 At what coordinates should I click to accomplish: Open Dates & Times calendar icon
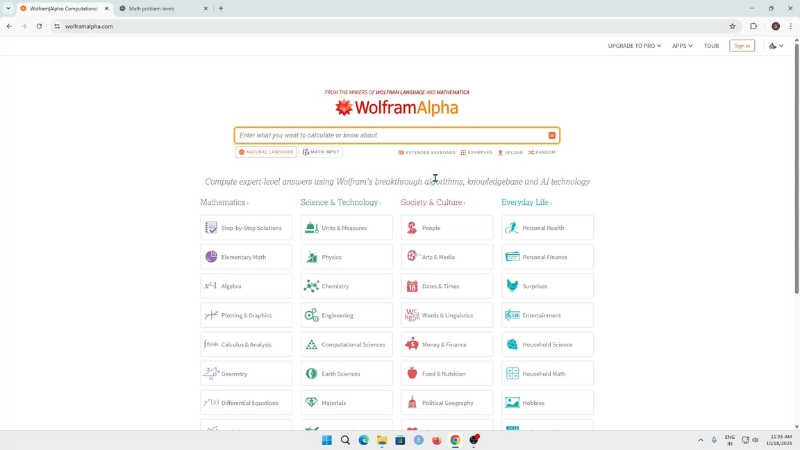tap(412, 286)
